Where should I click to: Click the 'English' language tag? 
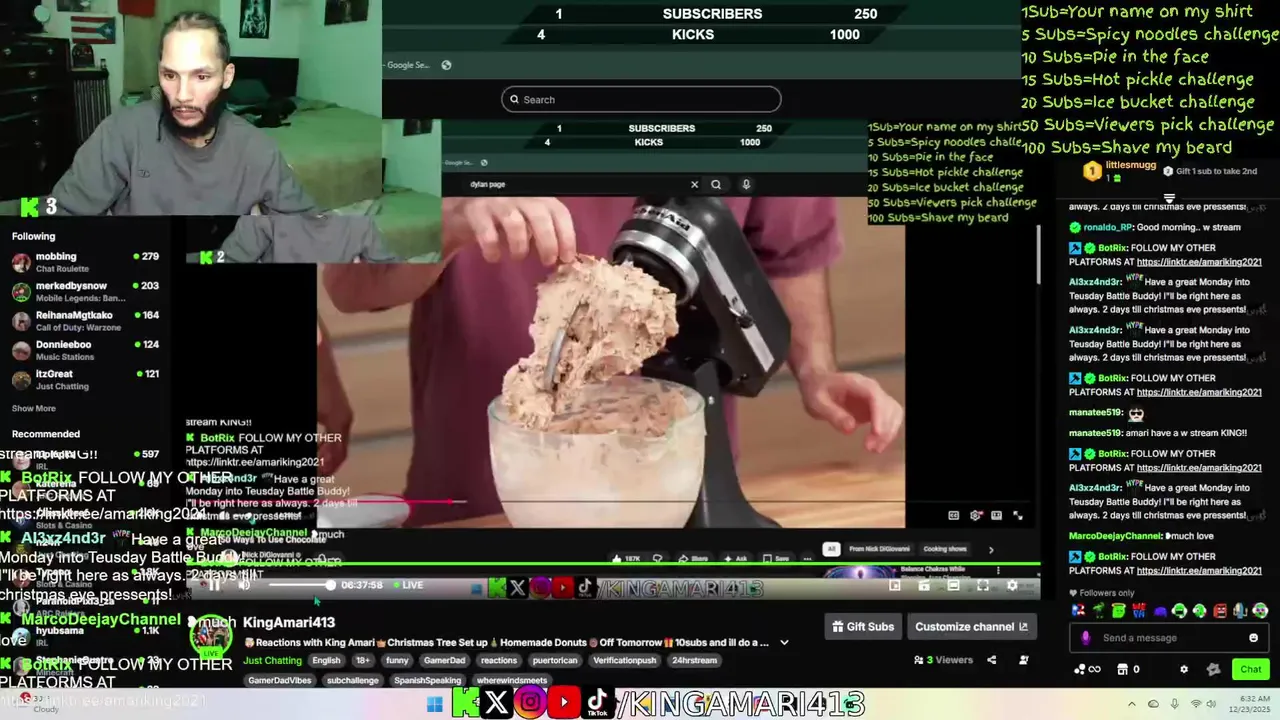click(x=326, y=661)
